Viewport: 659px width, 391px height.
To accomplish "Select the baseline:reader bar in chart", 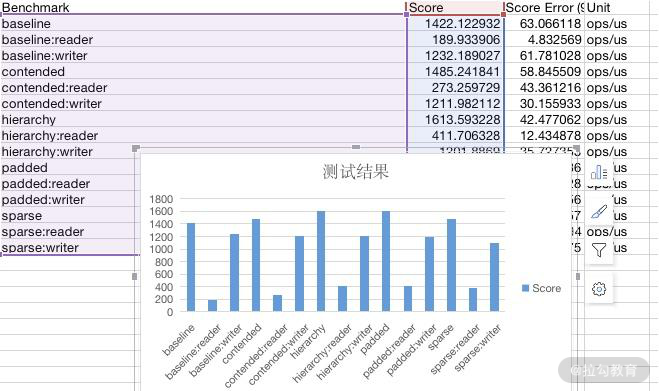I will pos(213,306).
